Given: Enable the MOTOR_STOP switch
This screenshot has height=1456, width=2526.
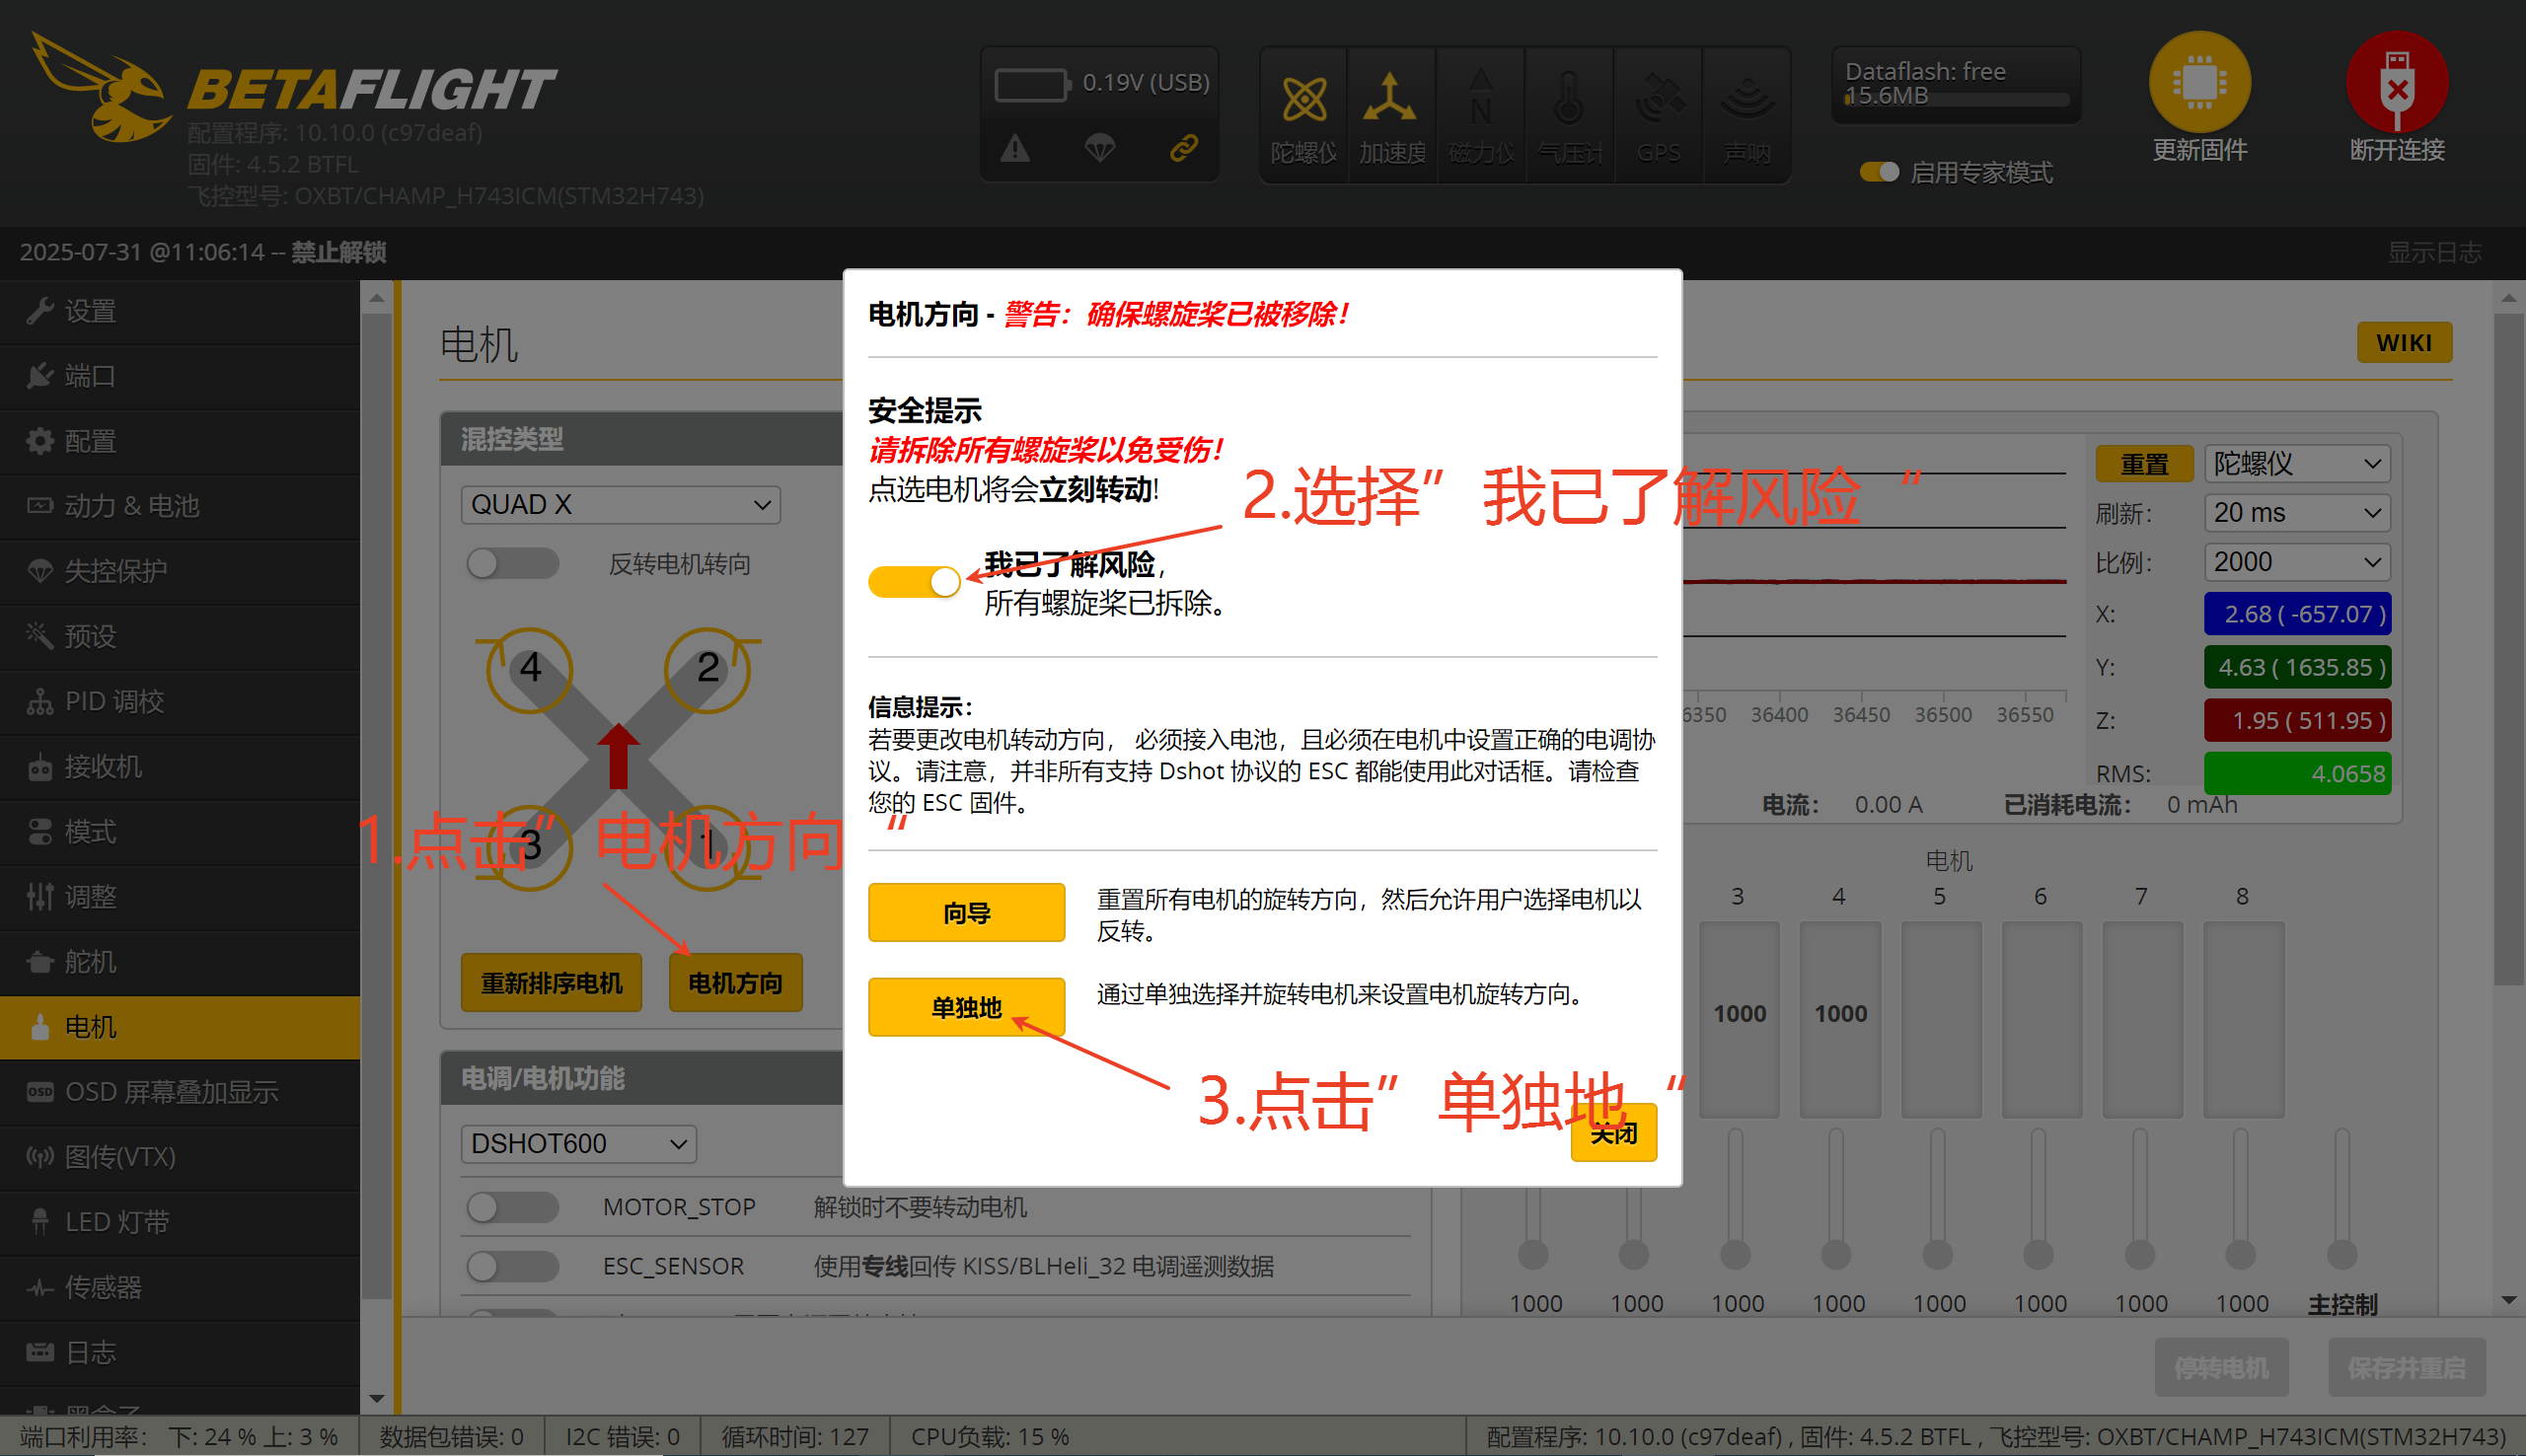Looking at the screenshot, I should point(512,1207).
